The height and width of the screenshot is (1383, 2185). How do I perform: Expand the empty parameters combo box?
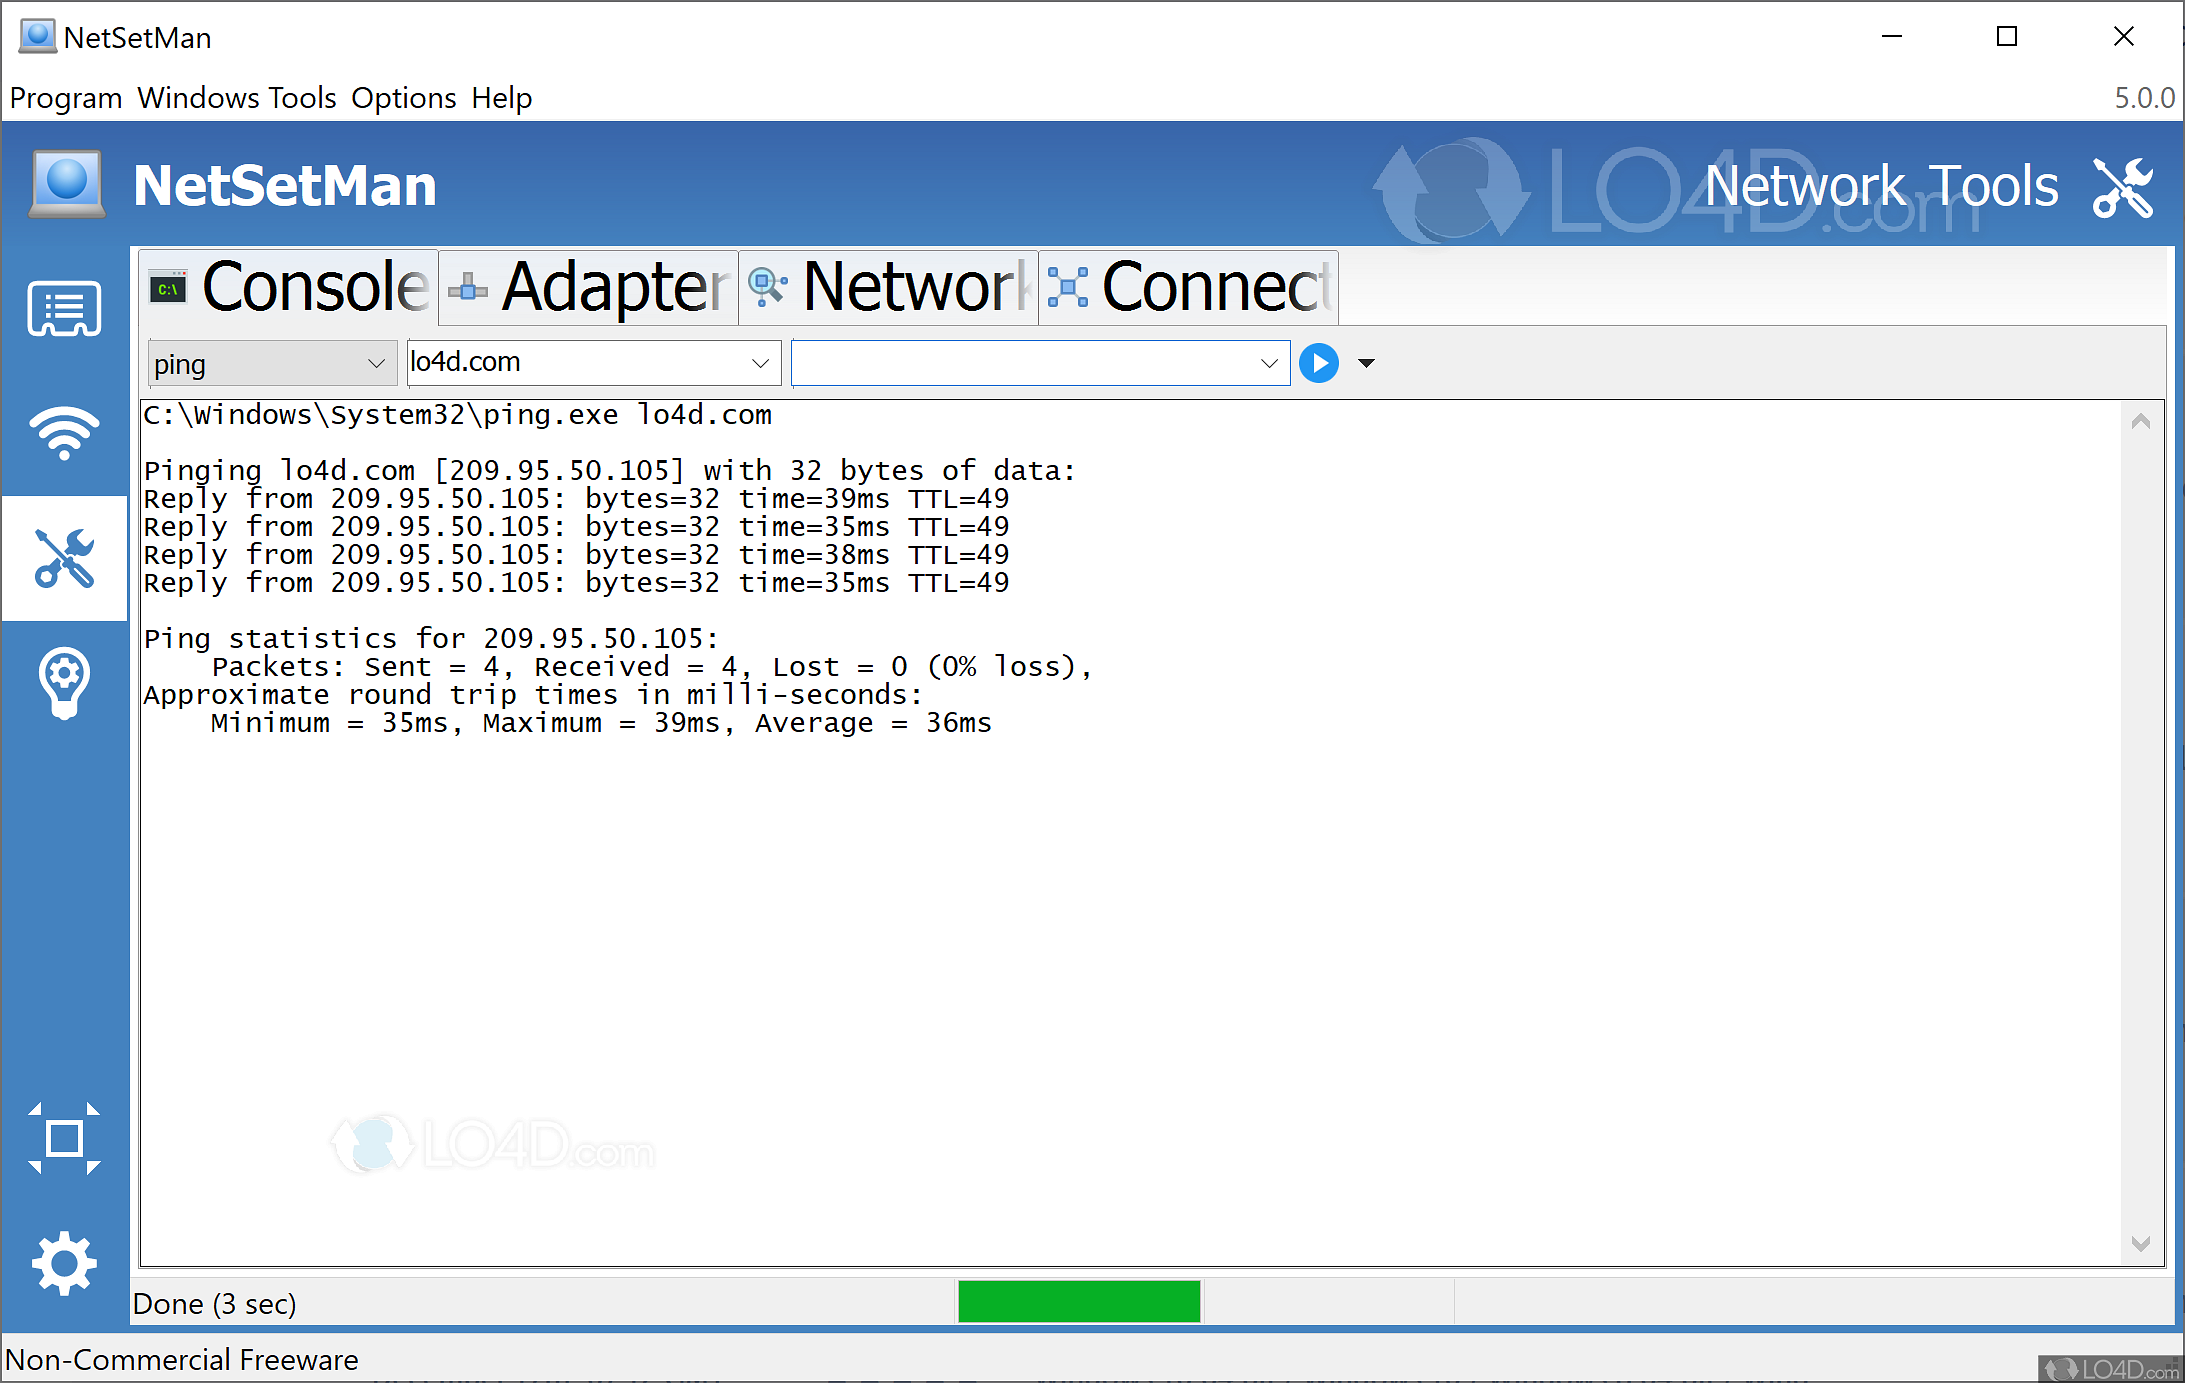pos(1269,363)
